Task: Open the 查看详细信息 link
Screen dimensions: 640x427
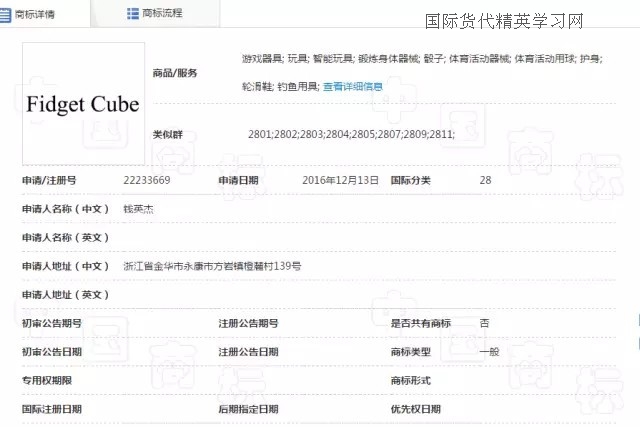Action: [x=352, y=86]
